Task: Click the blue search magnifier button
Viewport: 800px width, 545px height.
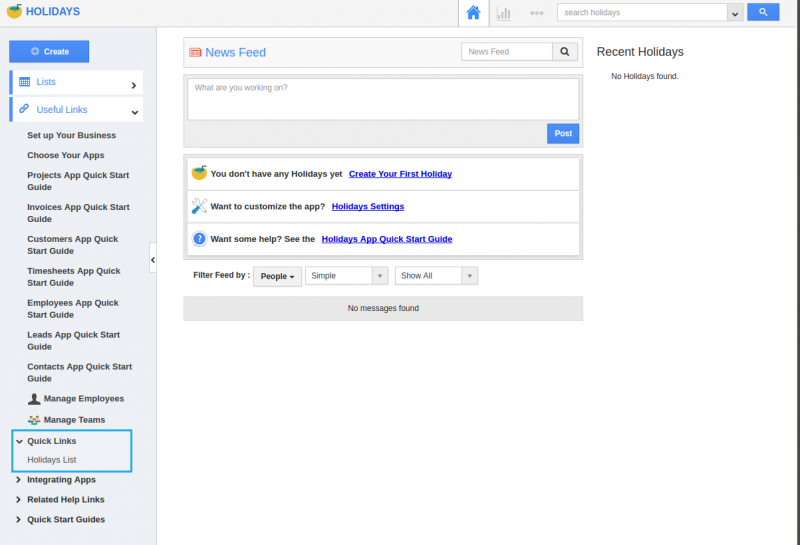Action: [763, 12]
